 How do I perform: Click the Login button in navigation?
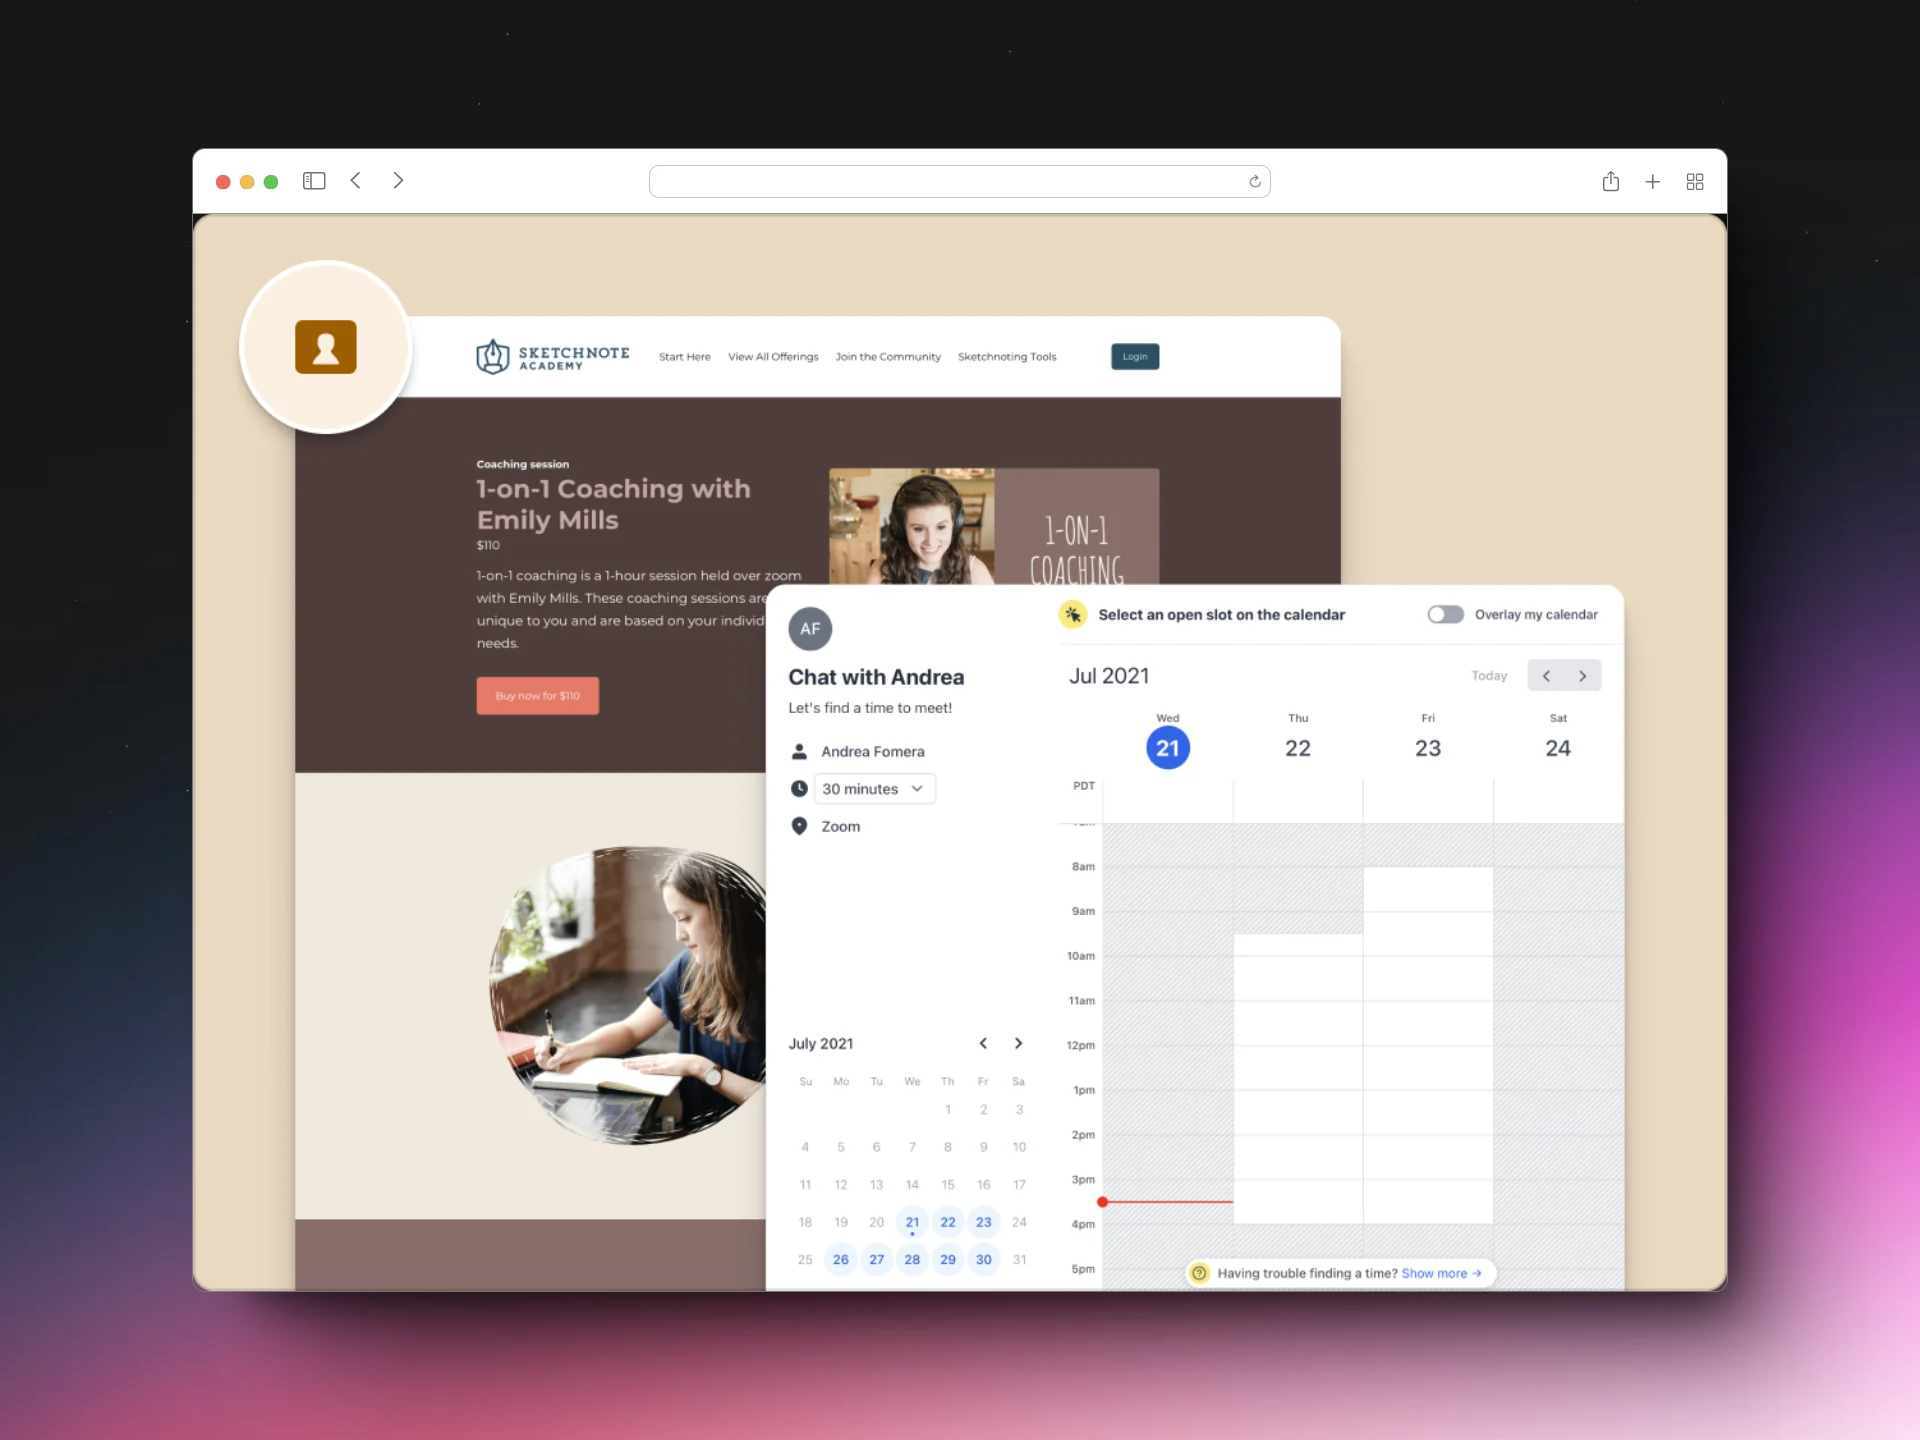coord(1135,355)
